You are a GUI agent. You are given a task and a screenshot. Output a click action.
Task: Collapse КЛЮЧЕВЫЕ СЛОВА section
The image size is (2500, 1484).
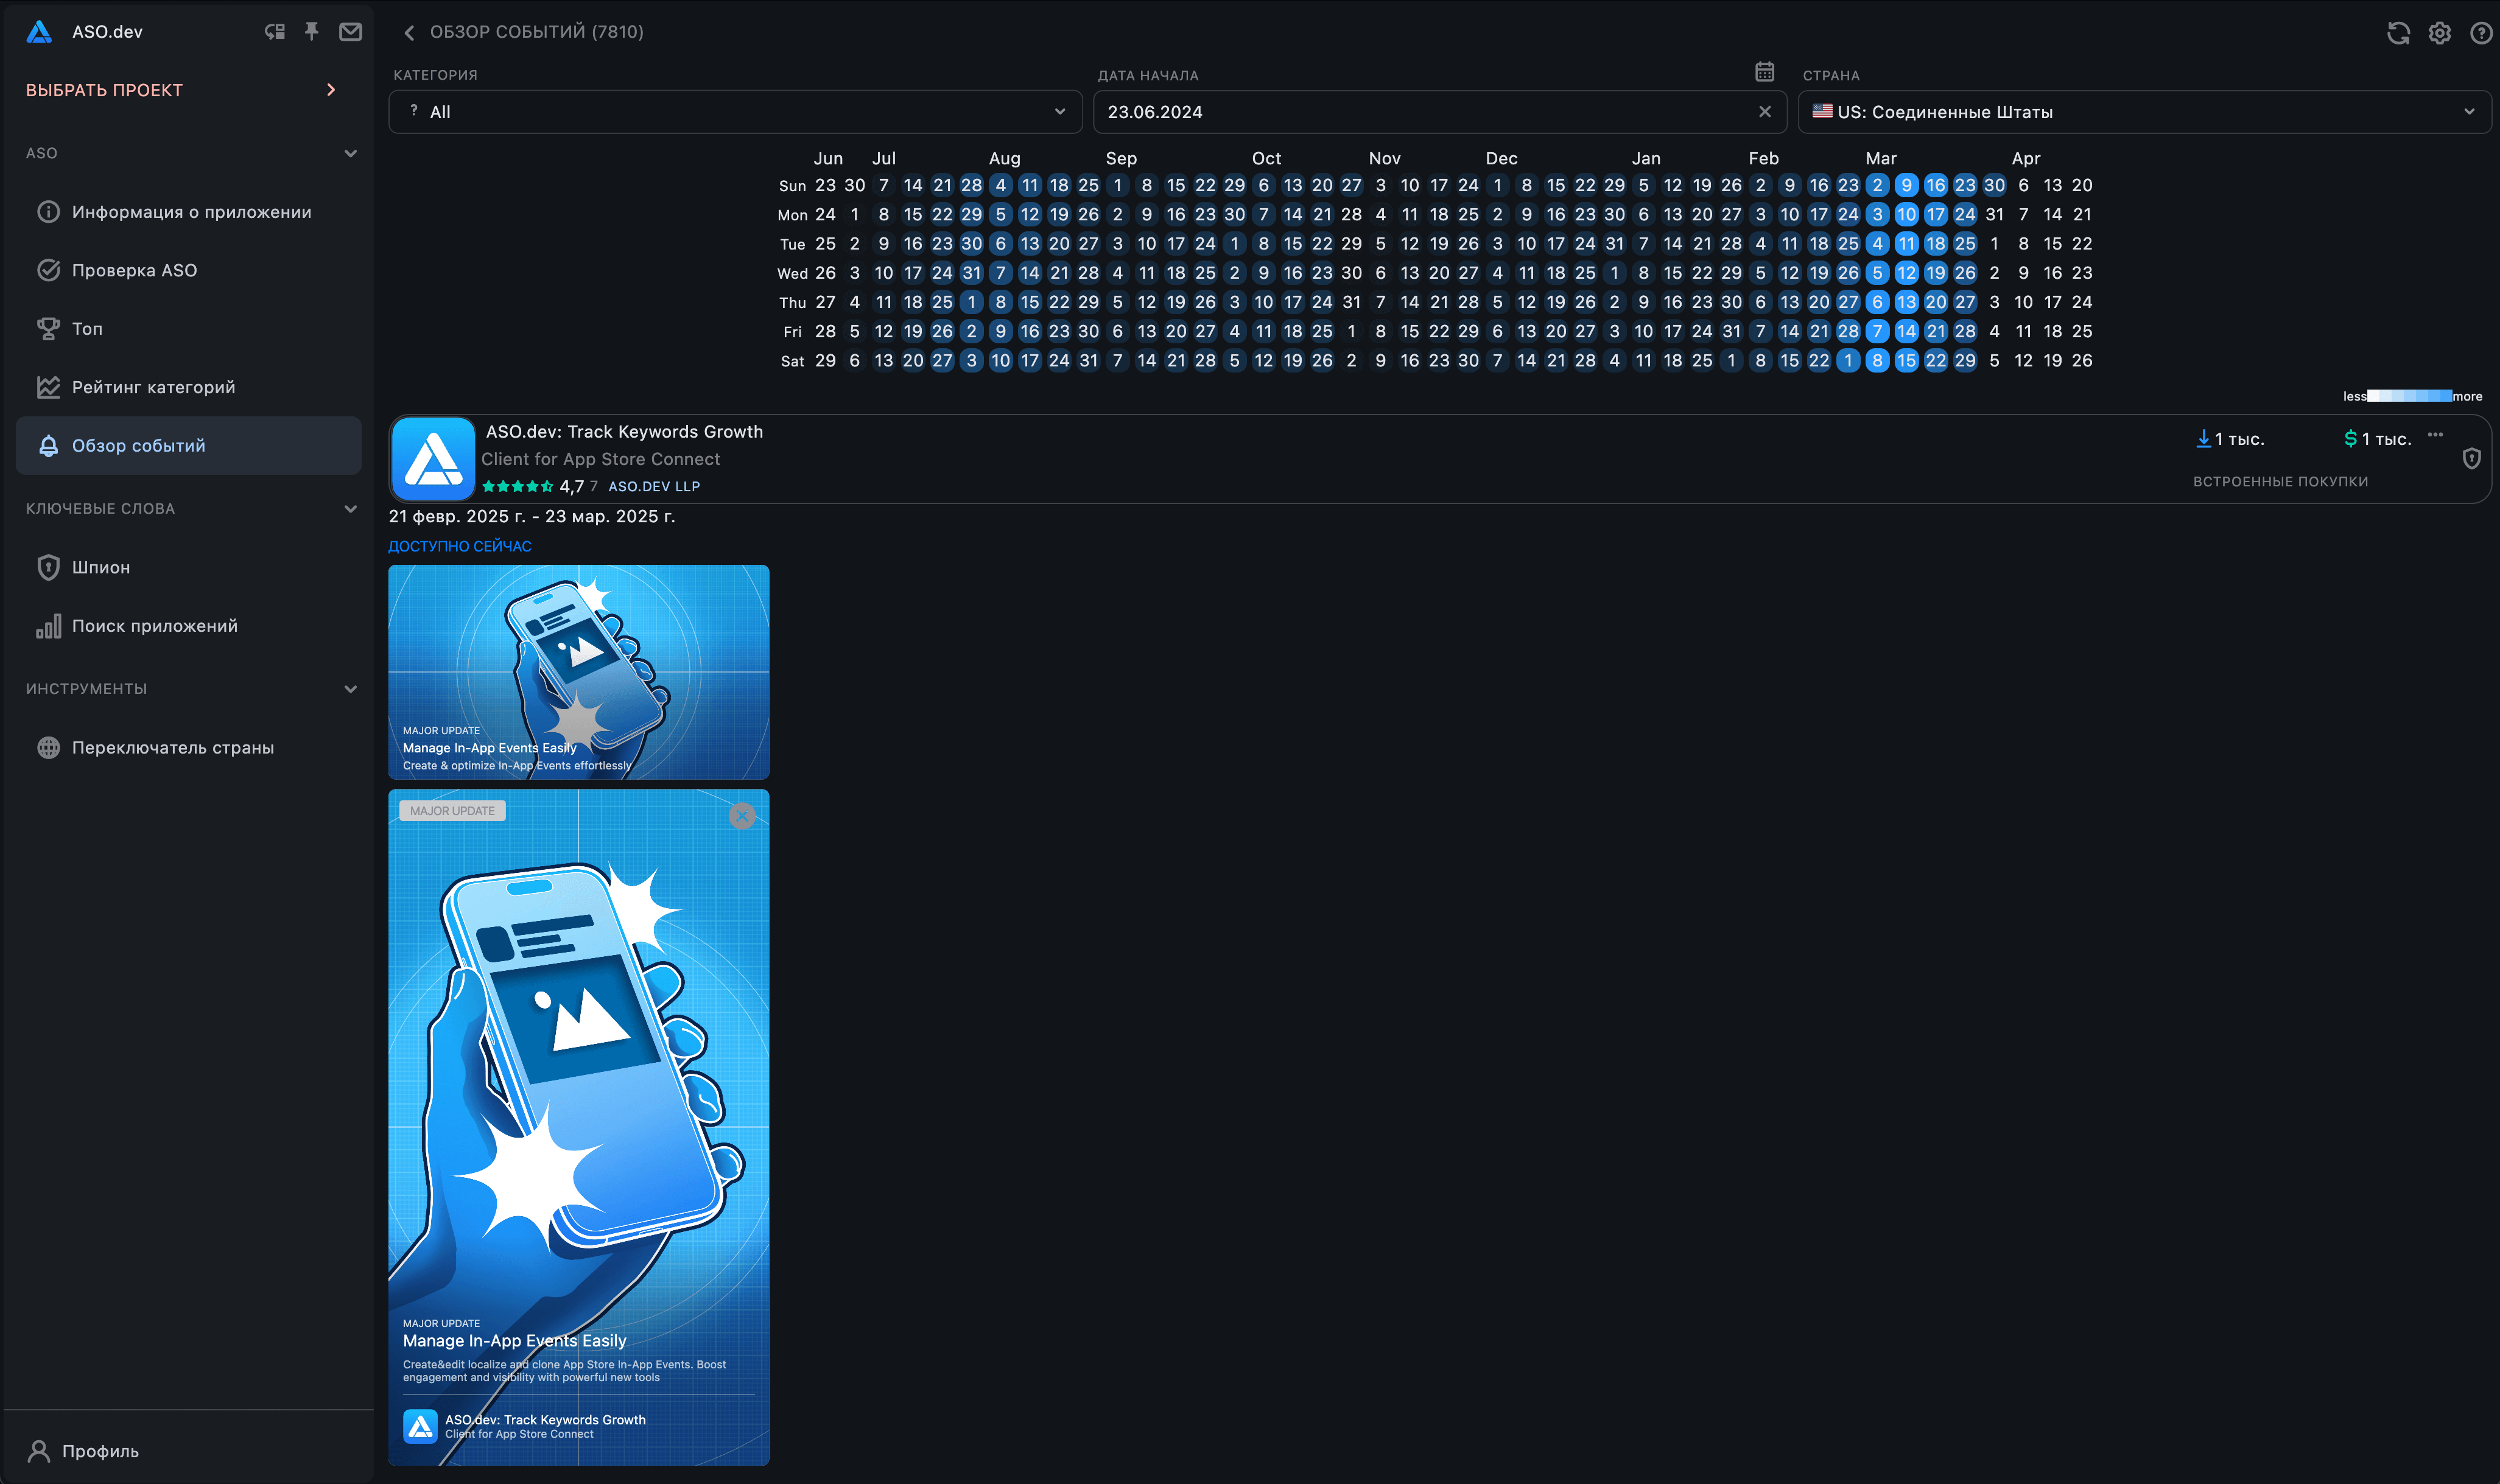[350, 509]
